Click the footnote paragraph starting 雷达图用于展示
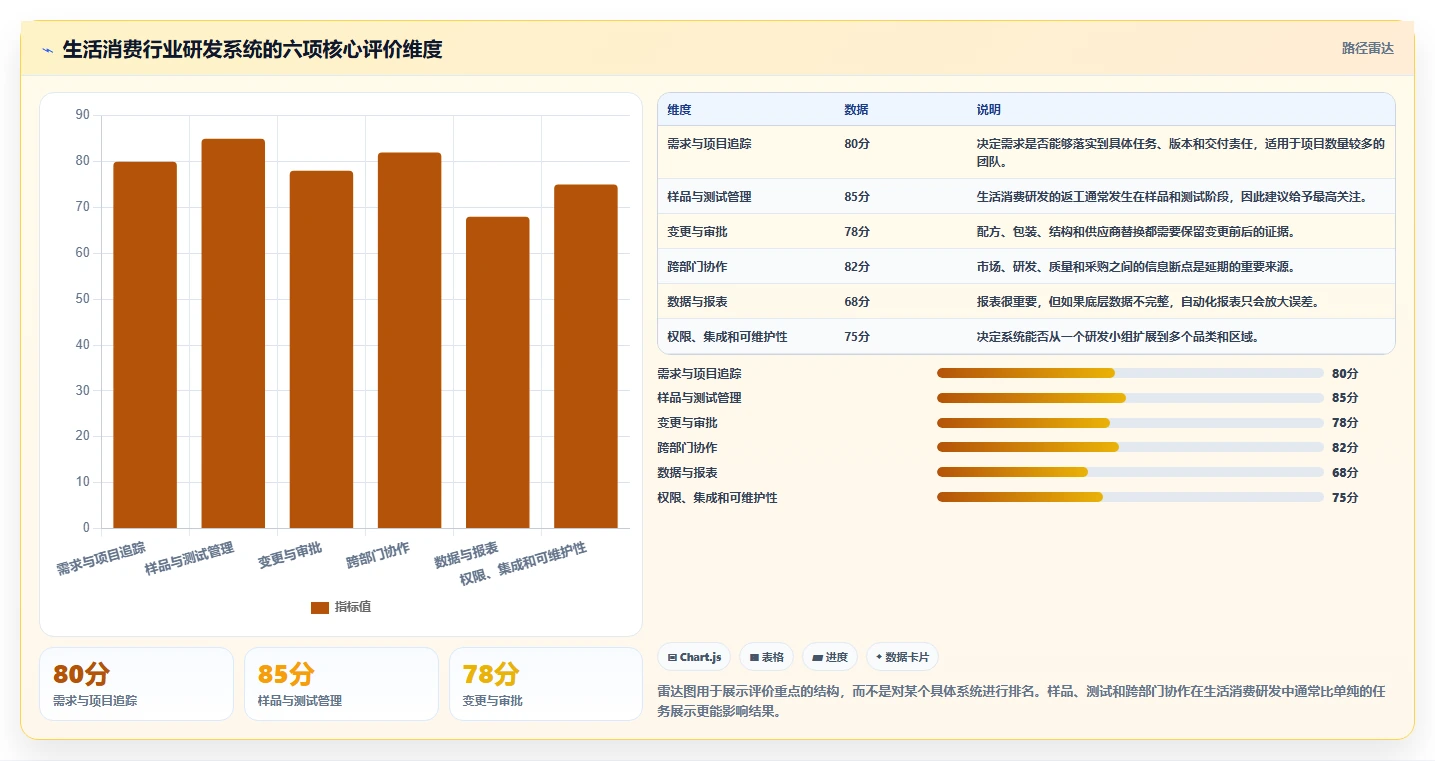1435x761 pixels. pyautogui.click(x=1021, y=701)
